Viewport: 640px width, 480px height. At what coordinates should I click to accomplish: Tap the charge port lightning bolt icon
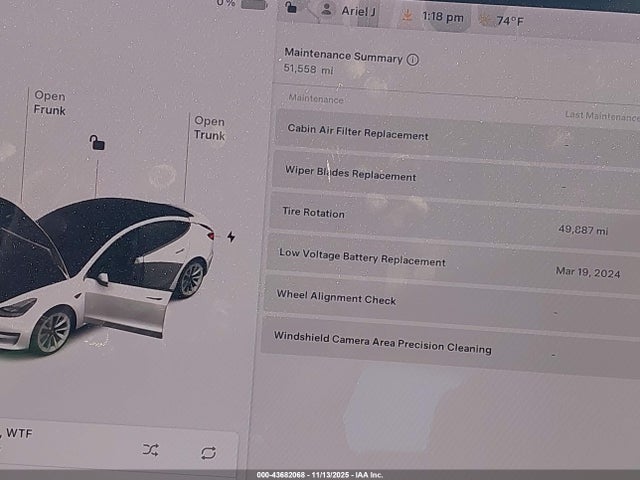point(231,237)
